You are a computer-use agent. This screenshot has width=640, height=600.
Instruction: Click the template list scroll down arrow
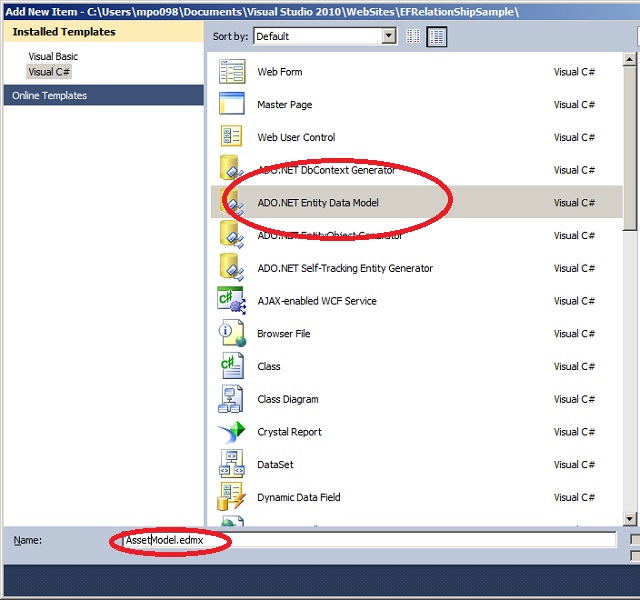tap(629, 519)
